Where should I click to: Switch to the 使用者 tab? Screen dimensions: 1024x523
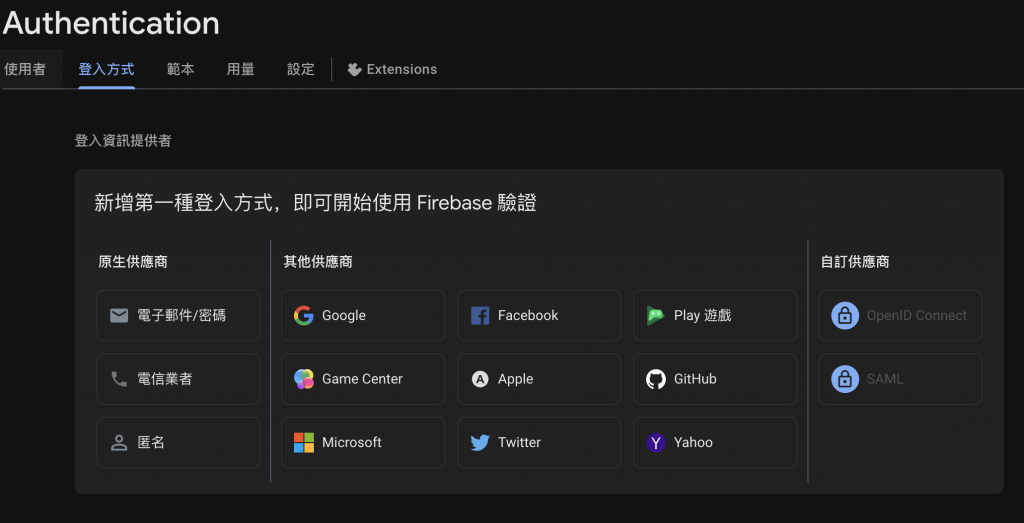25,69
